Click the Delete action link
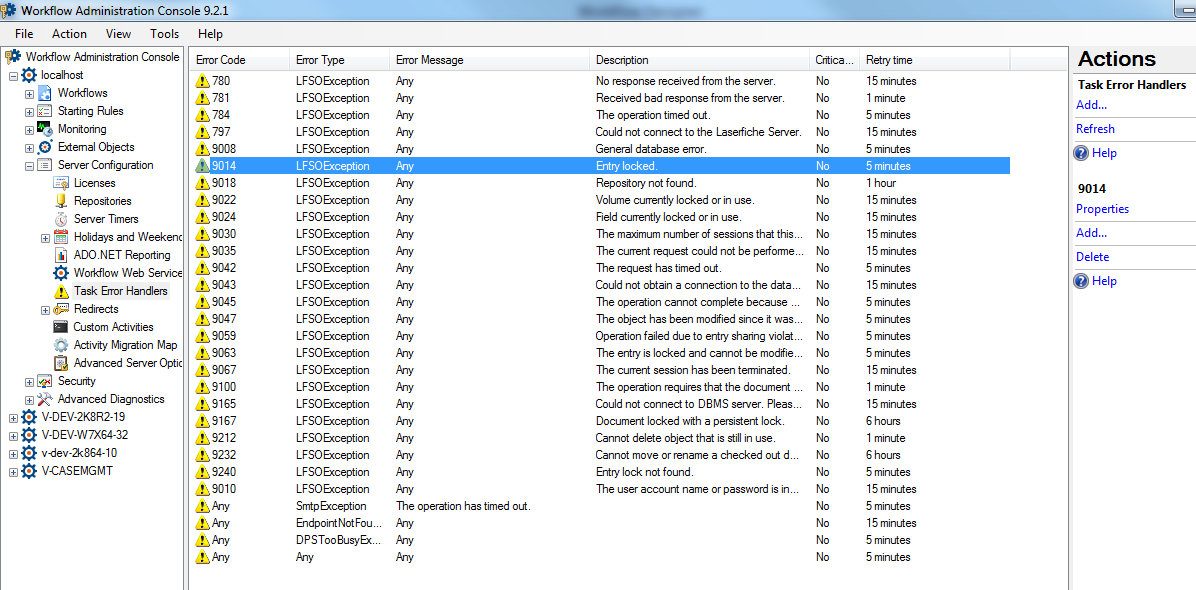The width and height of the screenshot is (1196, 590). pos(1093,257)
